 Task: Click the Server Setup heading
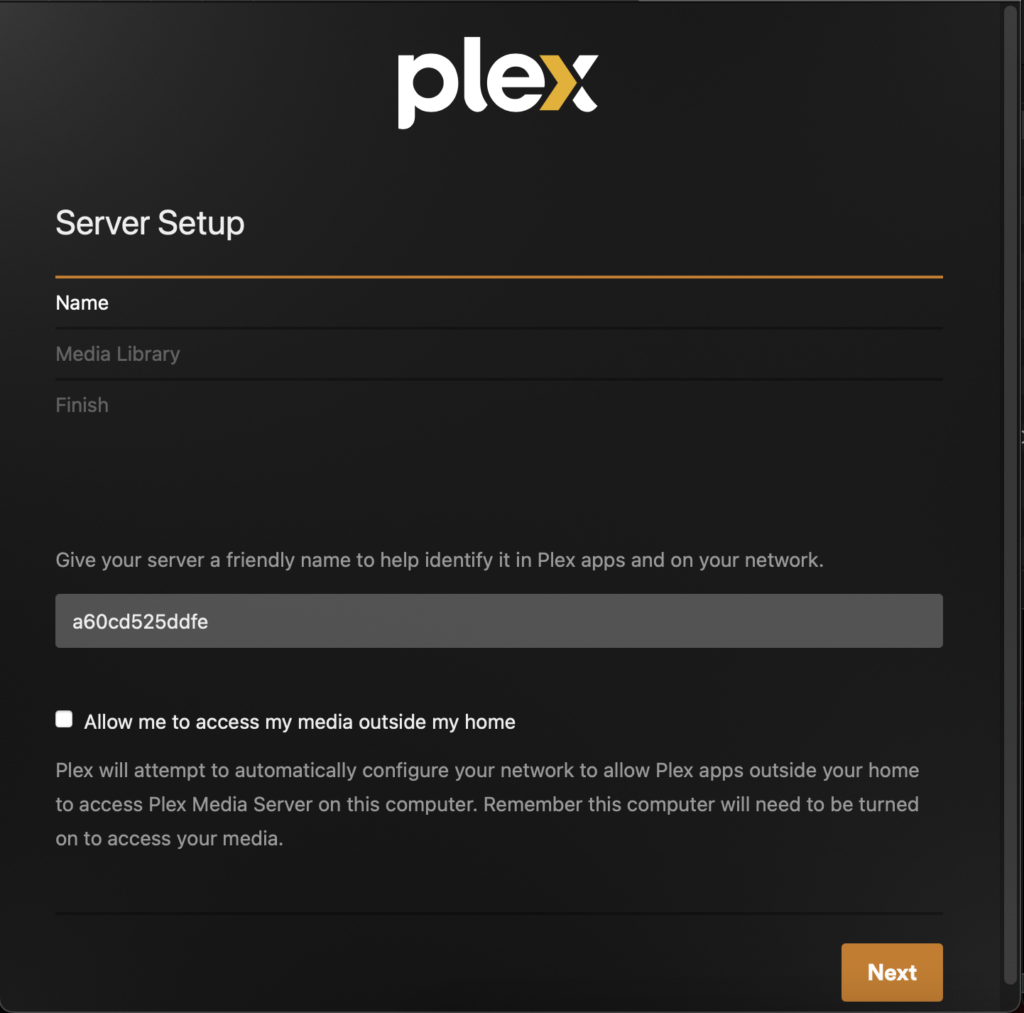[150, 223]
